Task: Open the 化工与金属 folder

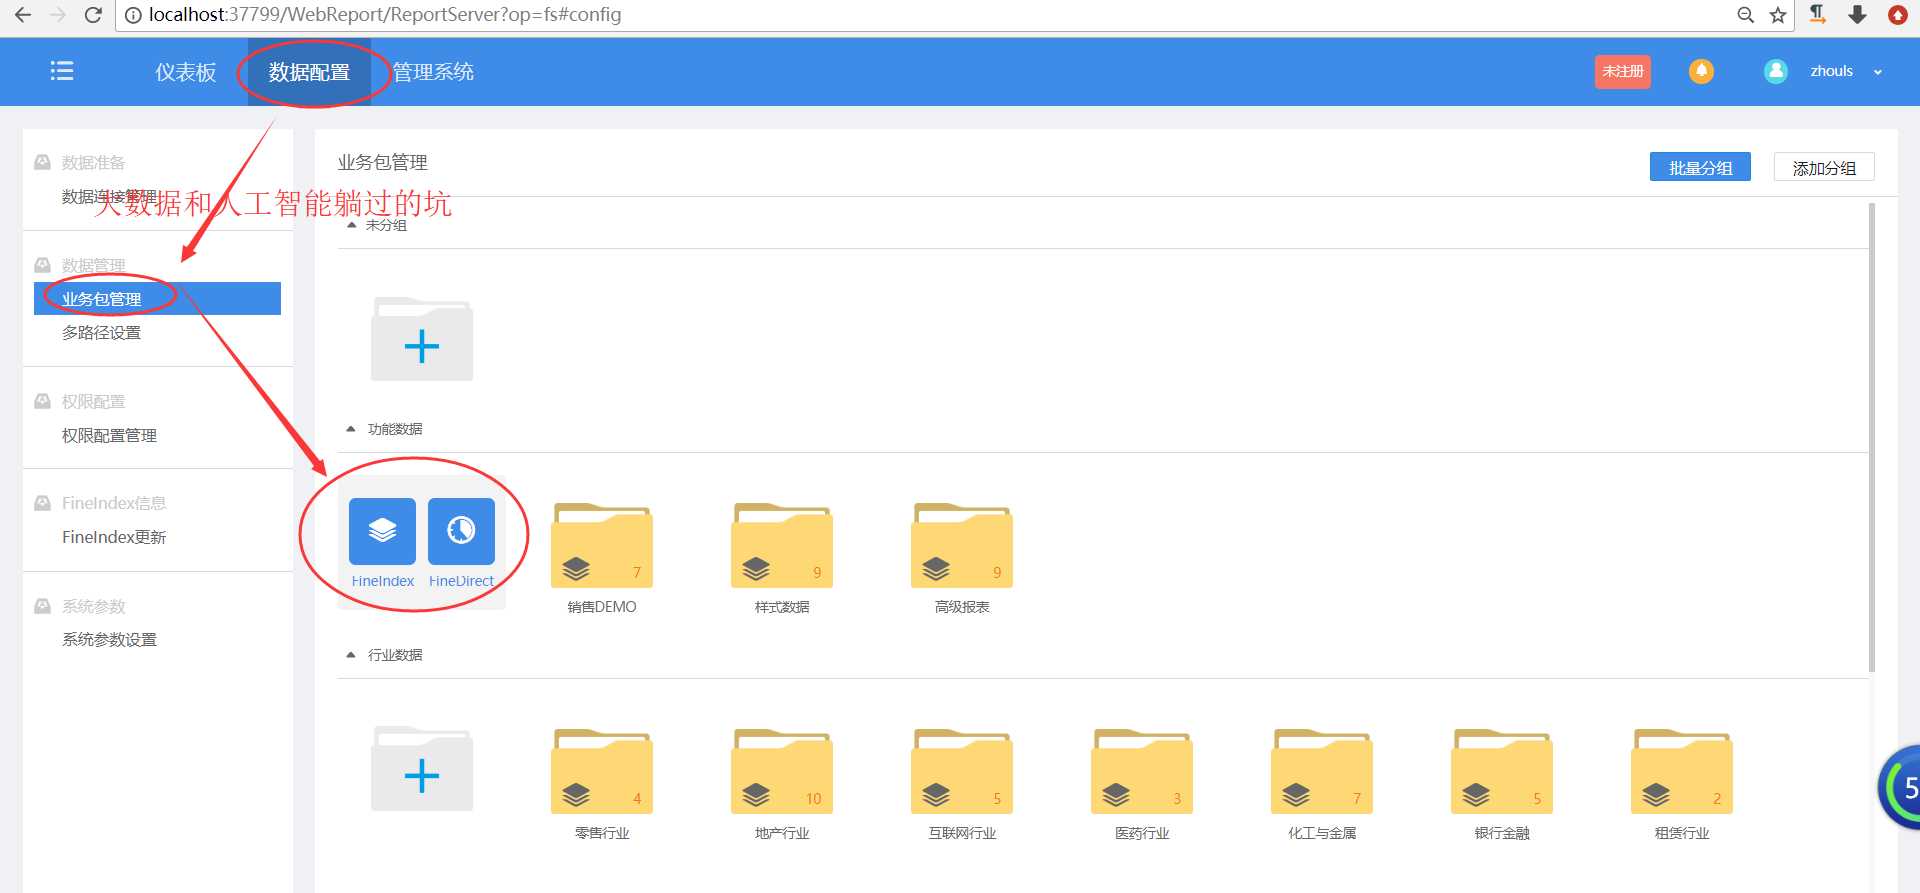Action: tap(1322, 771)
